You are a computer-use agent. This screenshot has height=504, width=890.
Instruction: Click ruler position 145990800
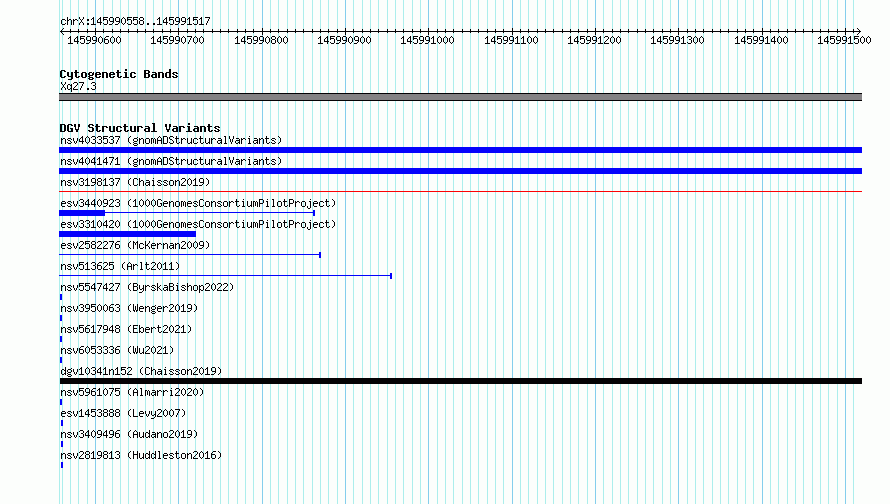point(261,40)
